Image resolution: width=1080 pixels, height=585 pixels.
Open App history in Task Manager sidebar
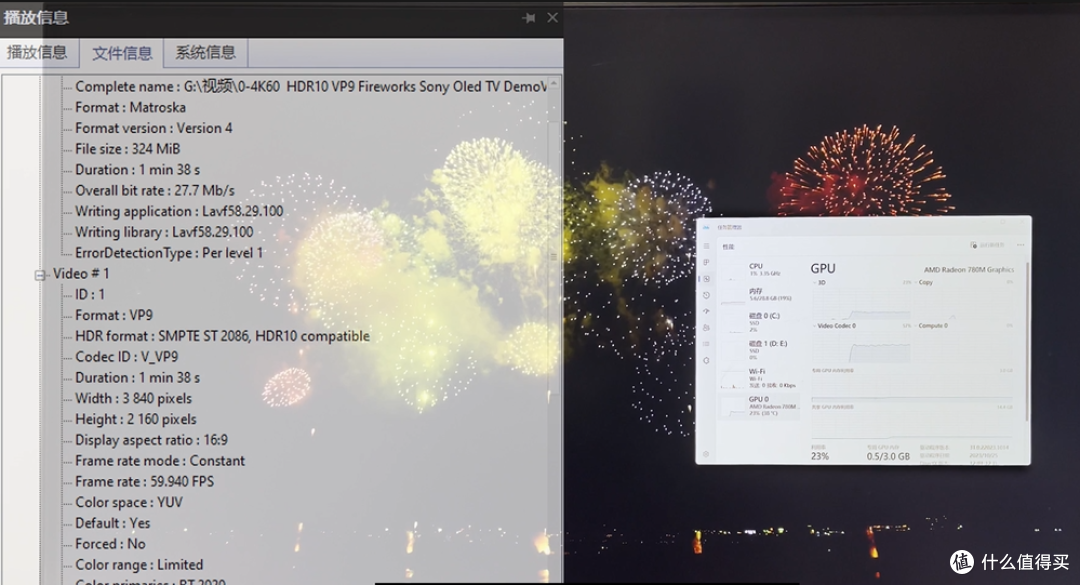click(706, 295)
